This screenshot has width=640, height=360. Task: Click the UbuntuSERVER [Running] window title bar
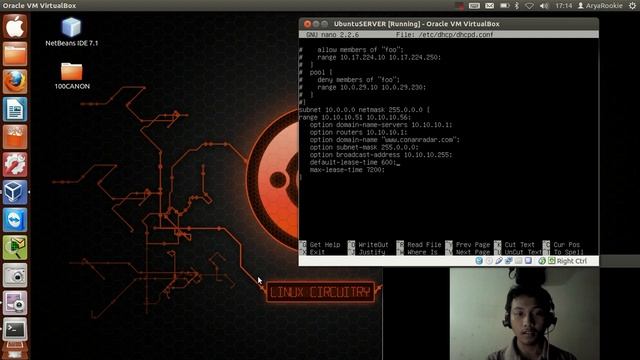click(x=449, y=24)
